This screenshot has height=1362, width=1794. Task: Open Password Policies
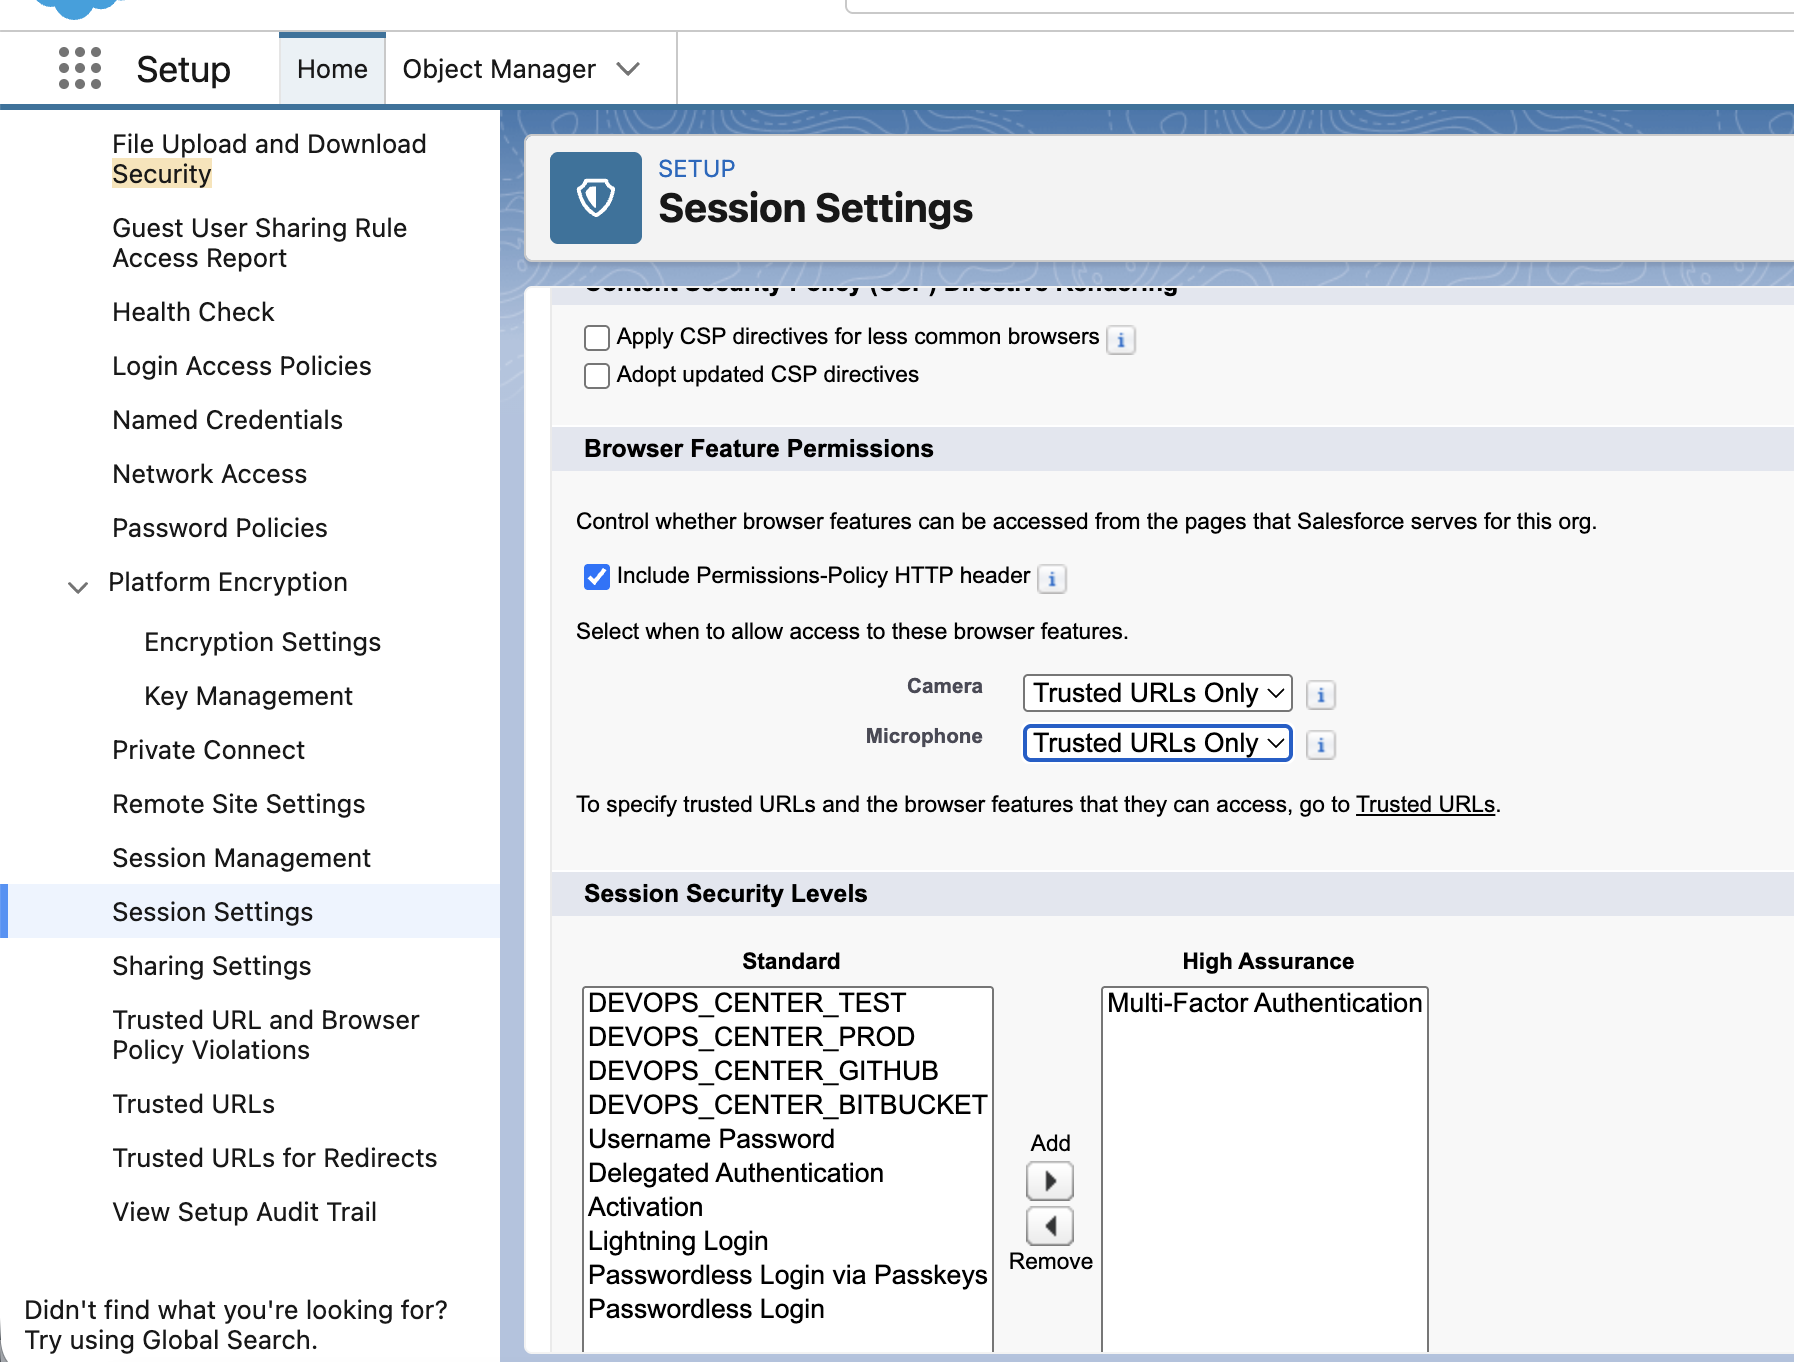click(220, 528)
